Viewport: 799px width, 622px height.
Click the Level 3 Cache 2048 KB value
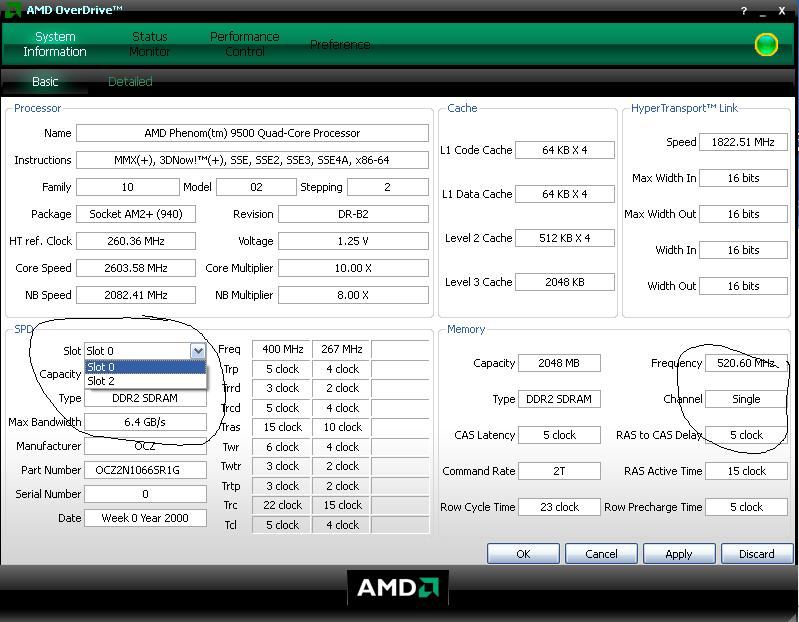565,282
